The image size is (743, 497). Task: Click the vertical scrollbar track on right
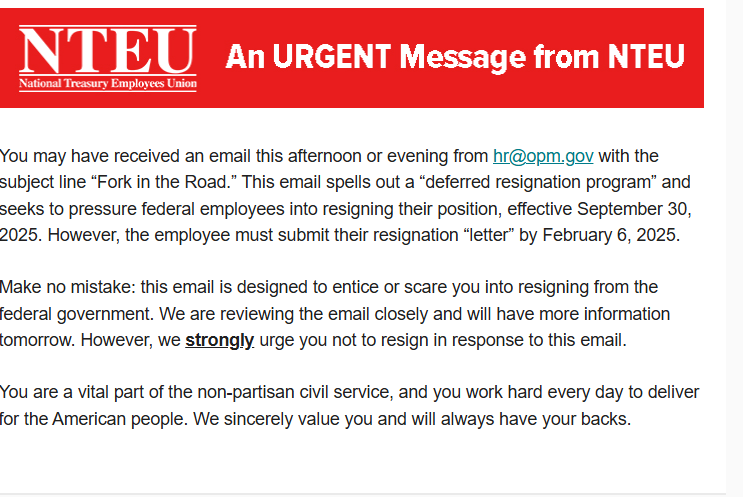click(734, 248)
